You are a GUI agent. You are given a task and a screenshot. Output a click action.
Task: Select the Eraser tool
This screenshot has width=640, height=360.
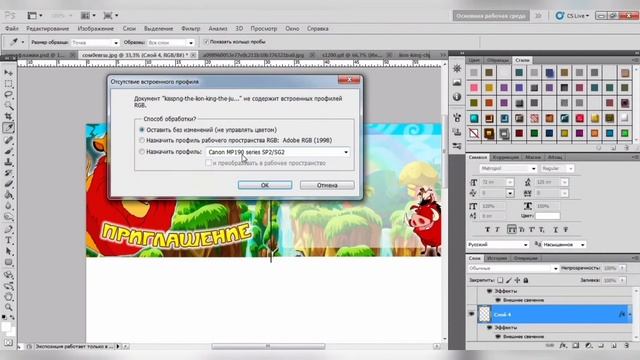[x=8, y=184]
